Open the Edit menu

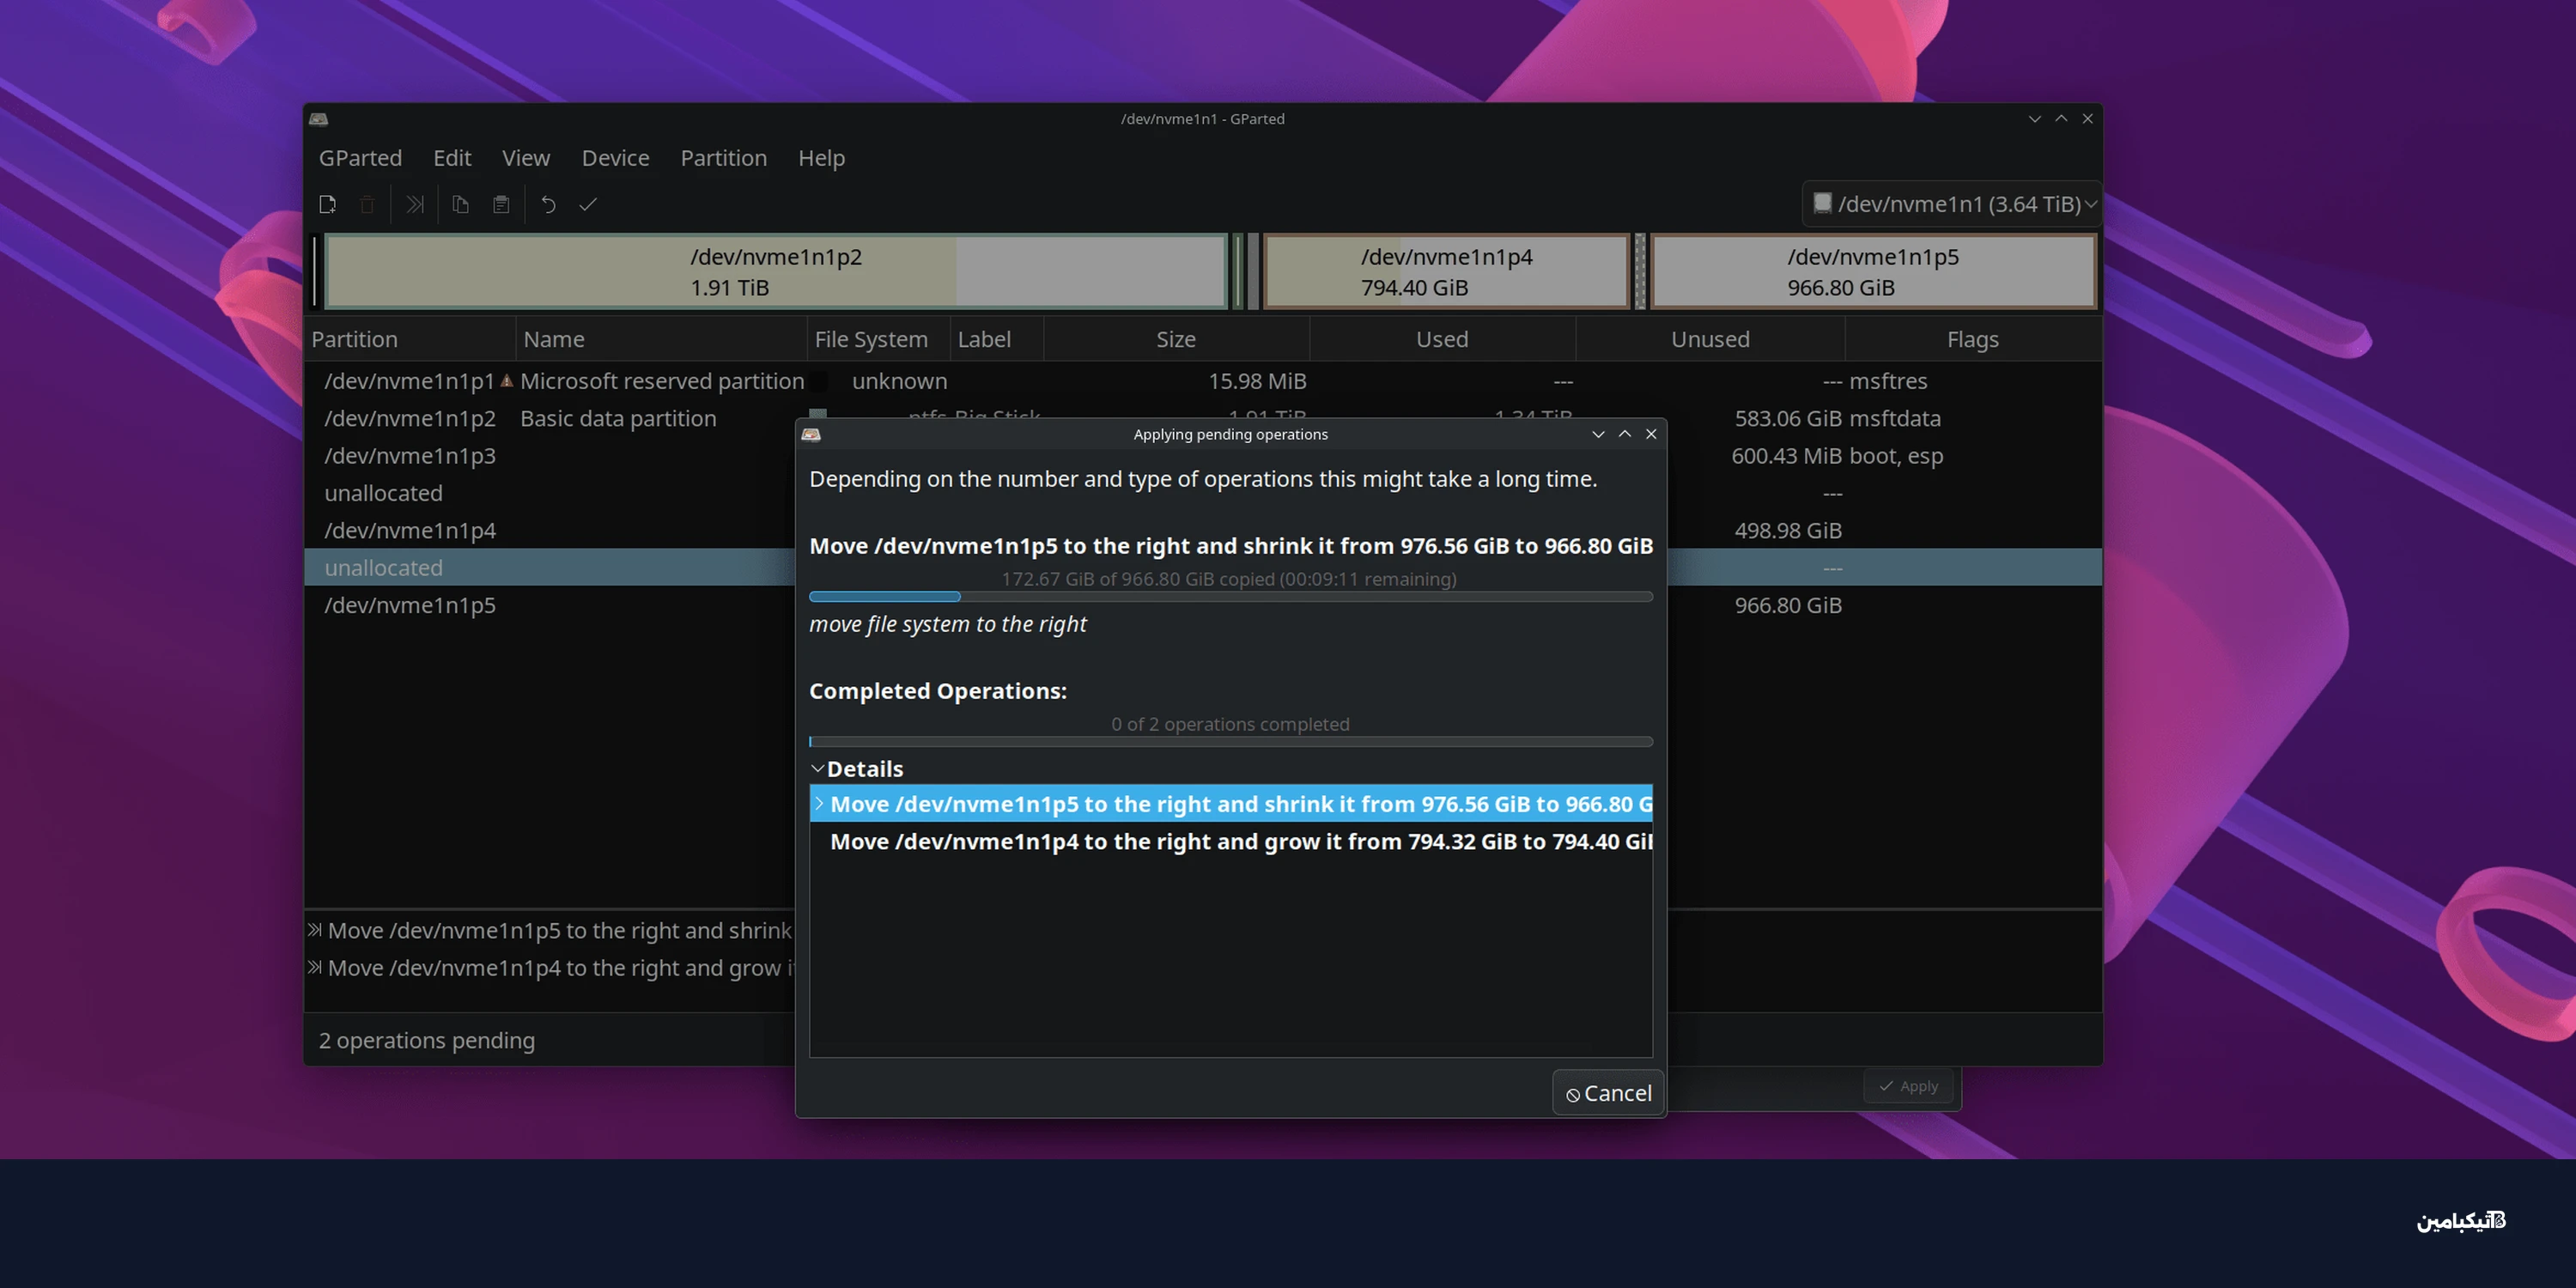tap(452, 158)
